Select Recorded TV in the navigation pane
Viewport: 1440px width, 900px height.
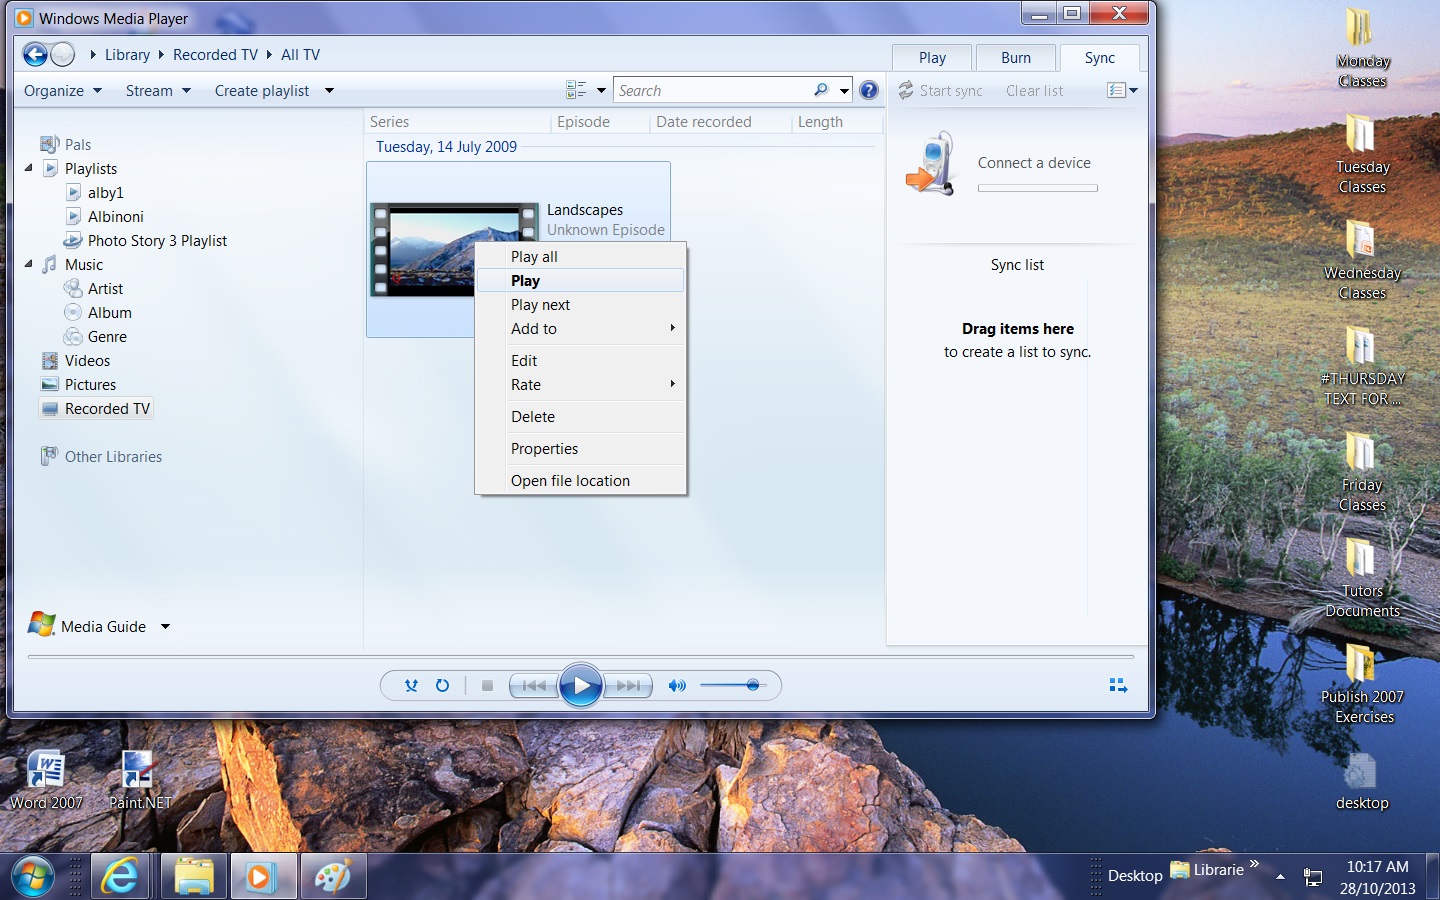96,408
